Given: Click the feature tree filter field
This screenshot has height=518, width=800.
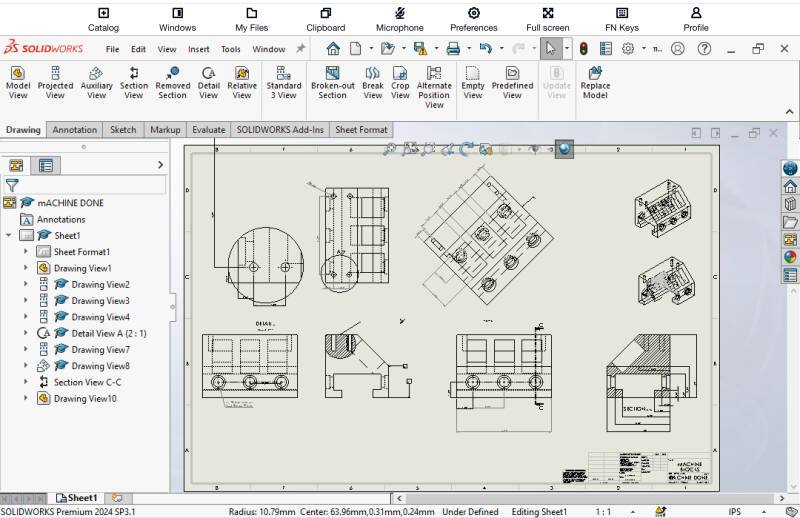Looking at the screenshot, I should tap(90, 185).
